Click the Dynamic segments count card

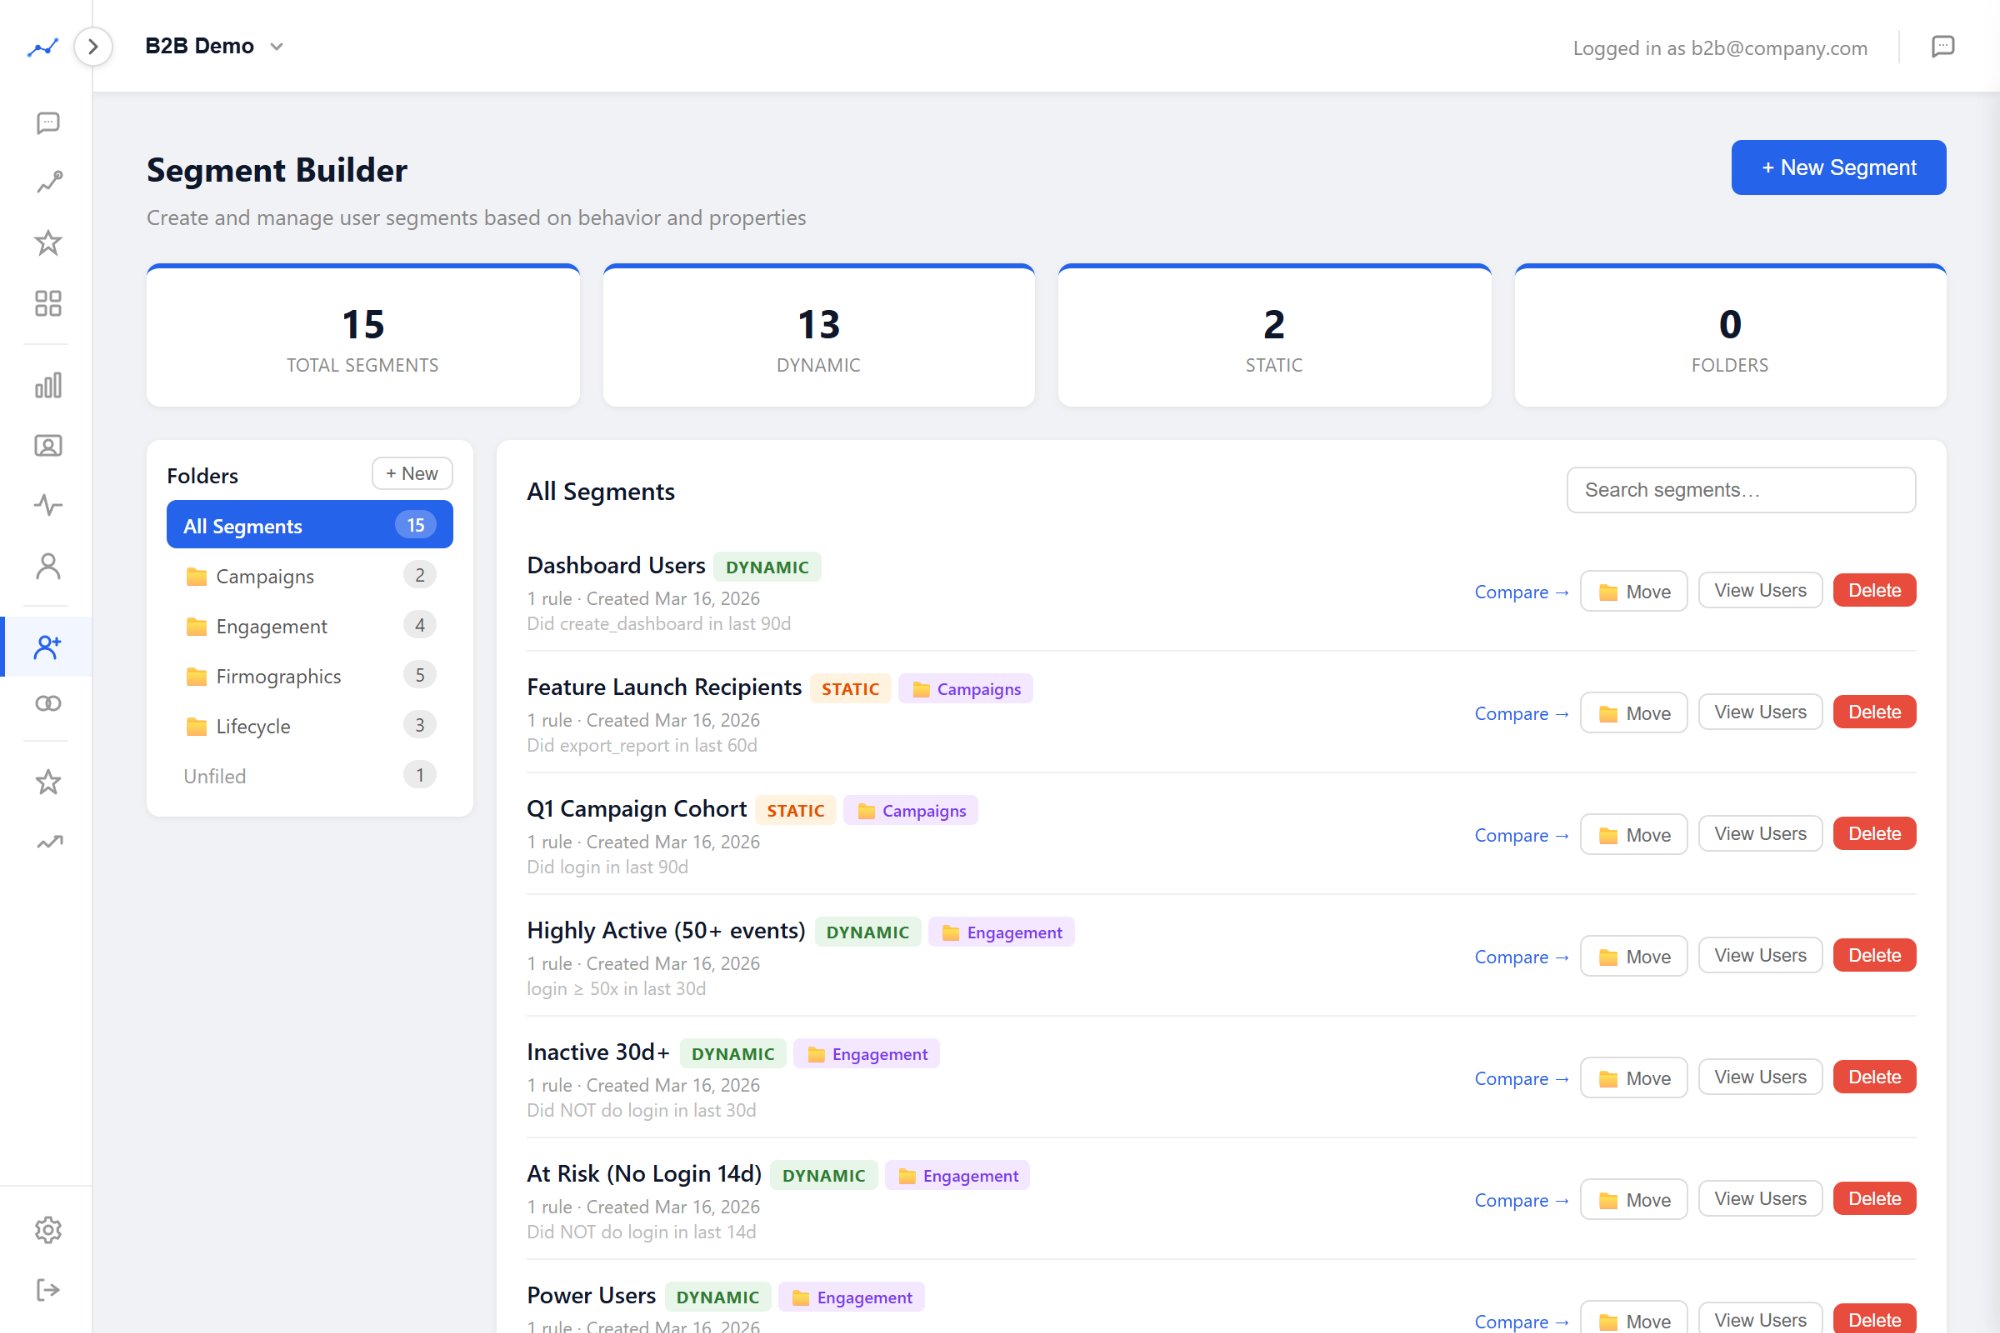tap(818, 335)
